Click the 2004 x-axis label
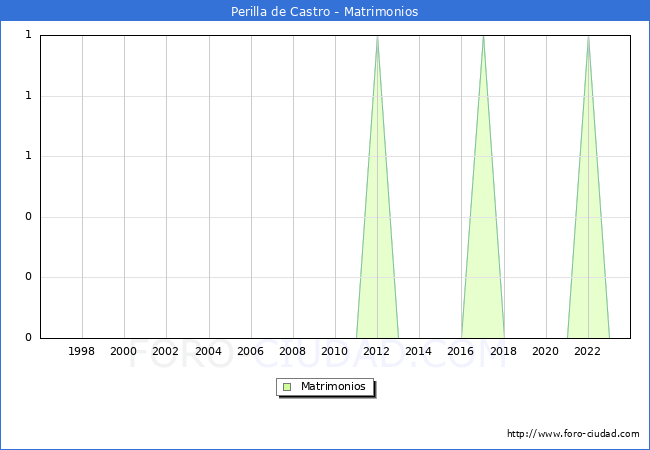 point(208,352)
